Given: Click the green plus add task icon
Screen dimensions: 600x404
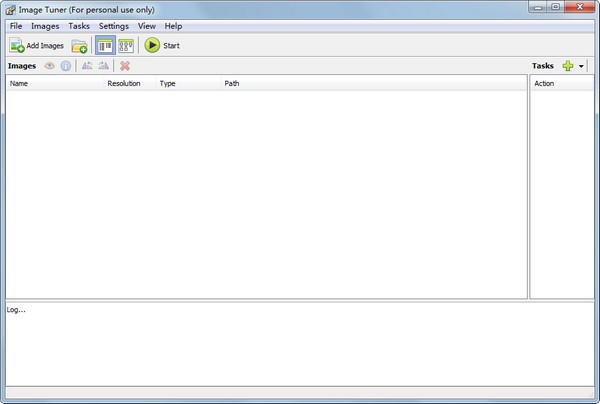Looking at the screenshot, I should click(x=568, y=66).
